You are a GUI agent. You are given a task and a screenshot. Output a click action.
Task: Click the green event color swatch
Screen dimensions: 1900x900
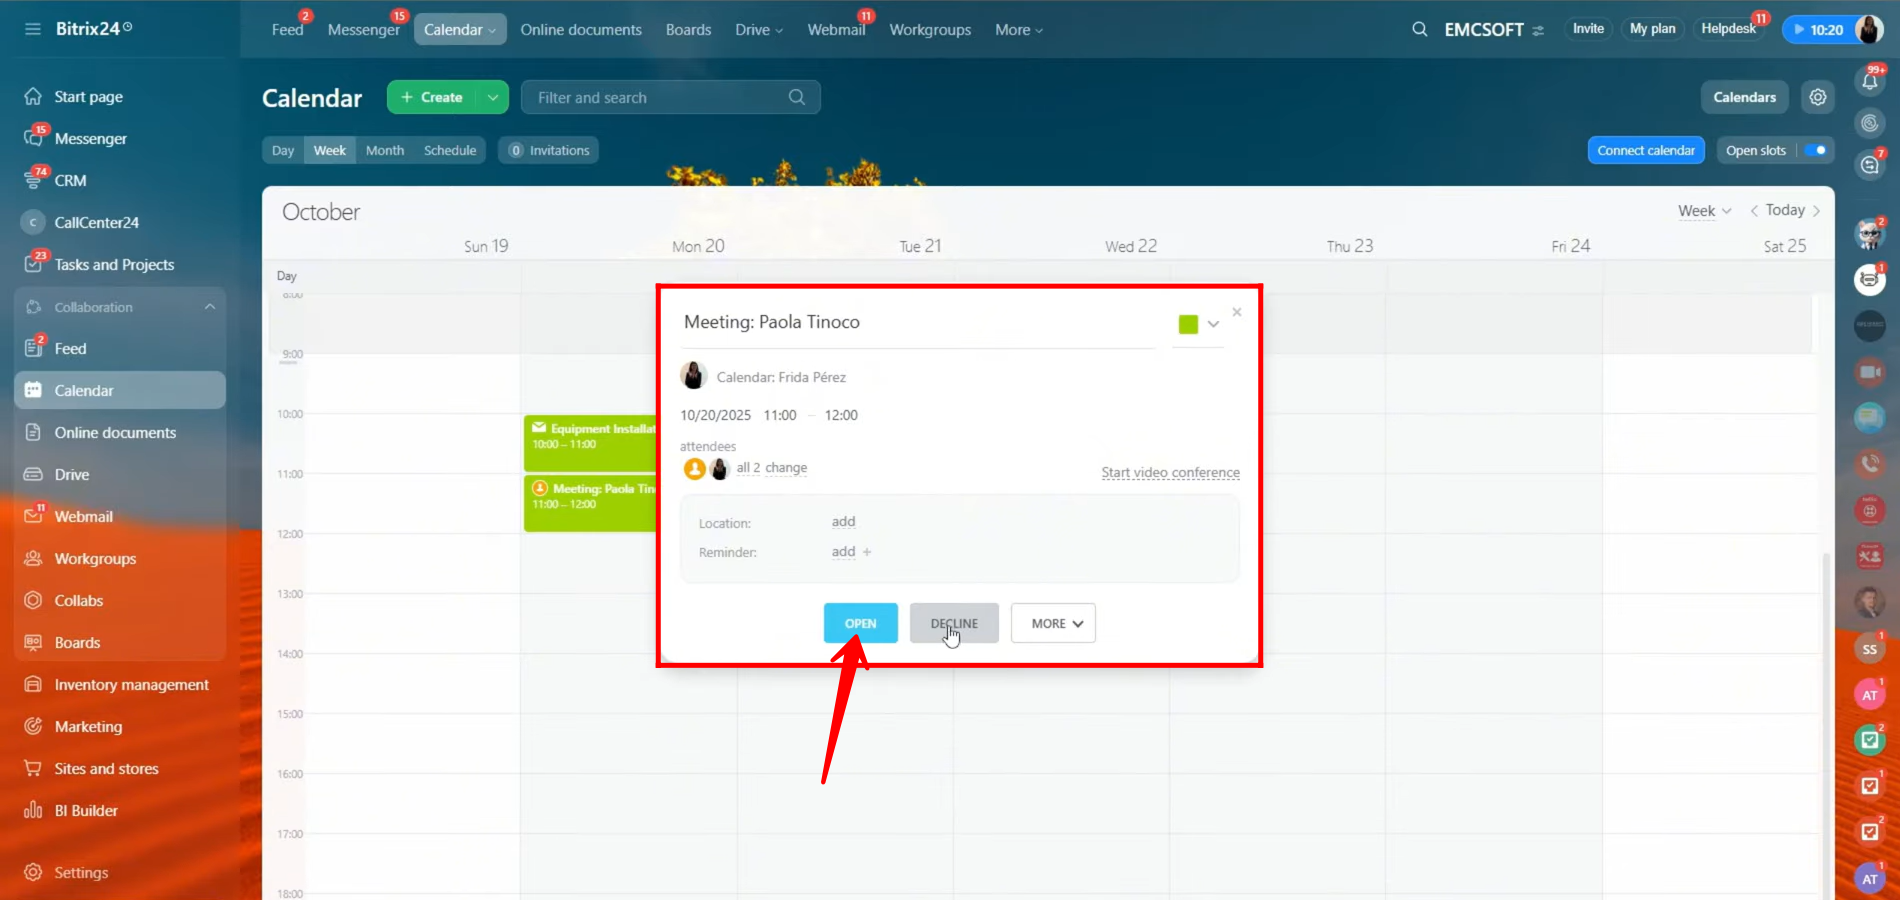1188,324
